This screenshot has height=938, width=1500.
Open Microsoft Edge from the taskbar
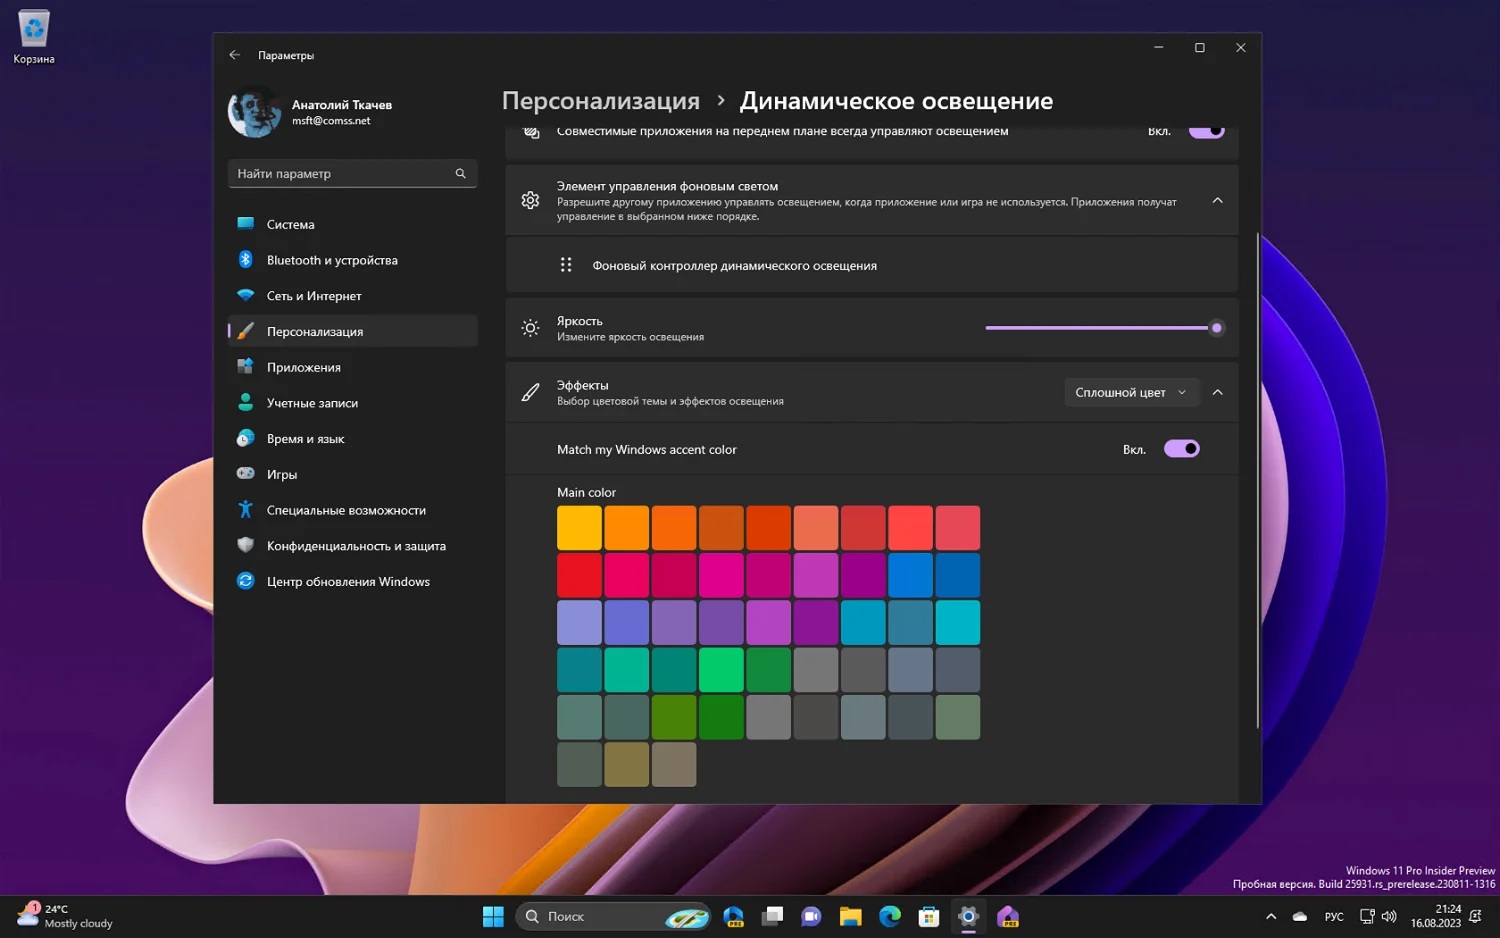point(889,916)
